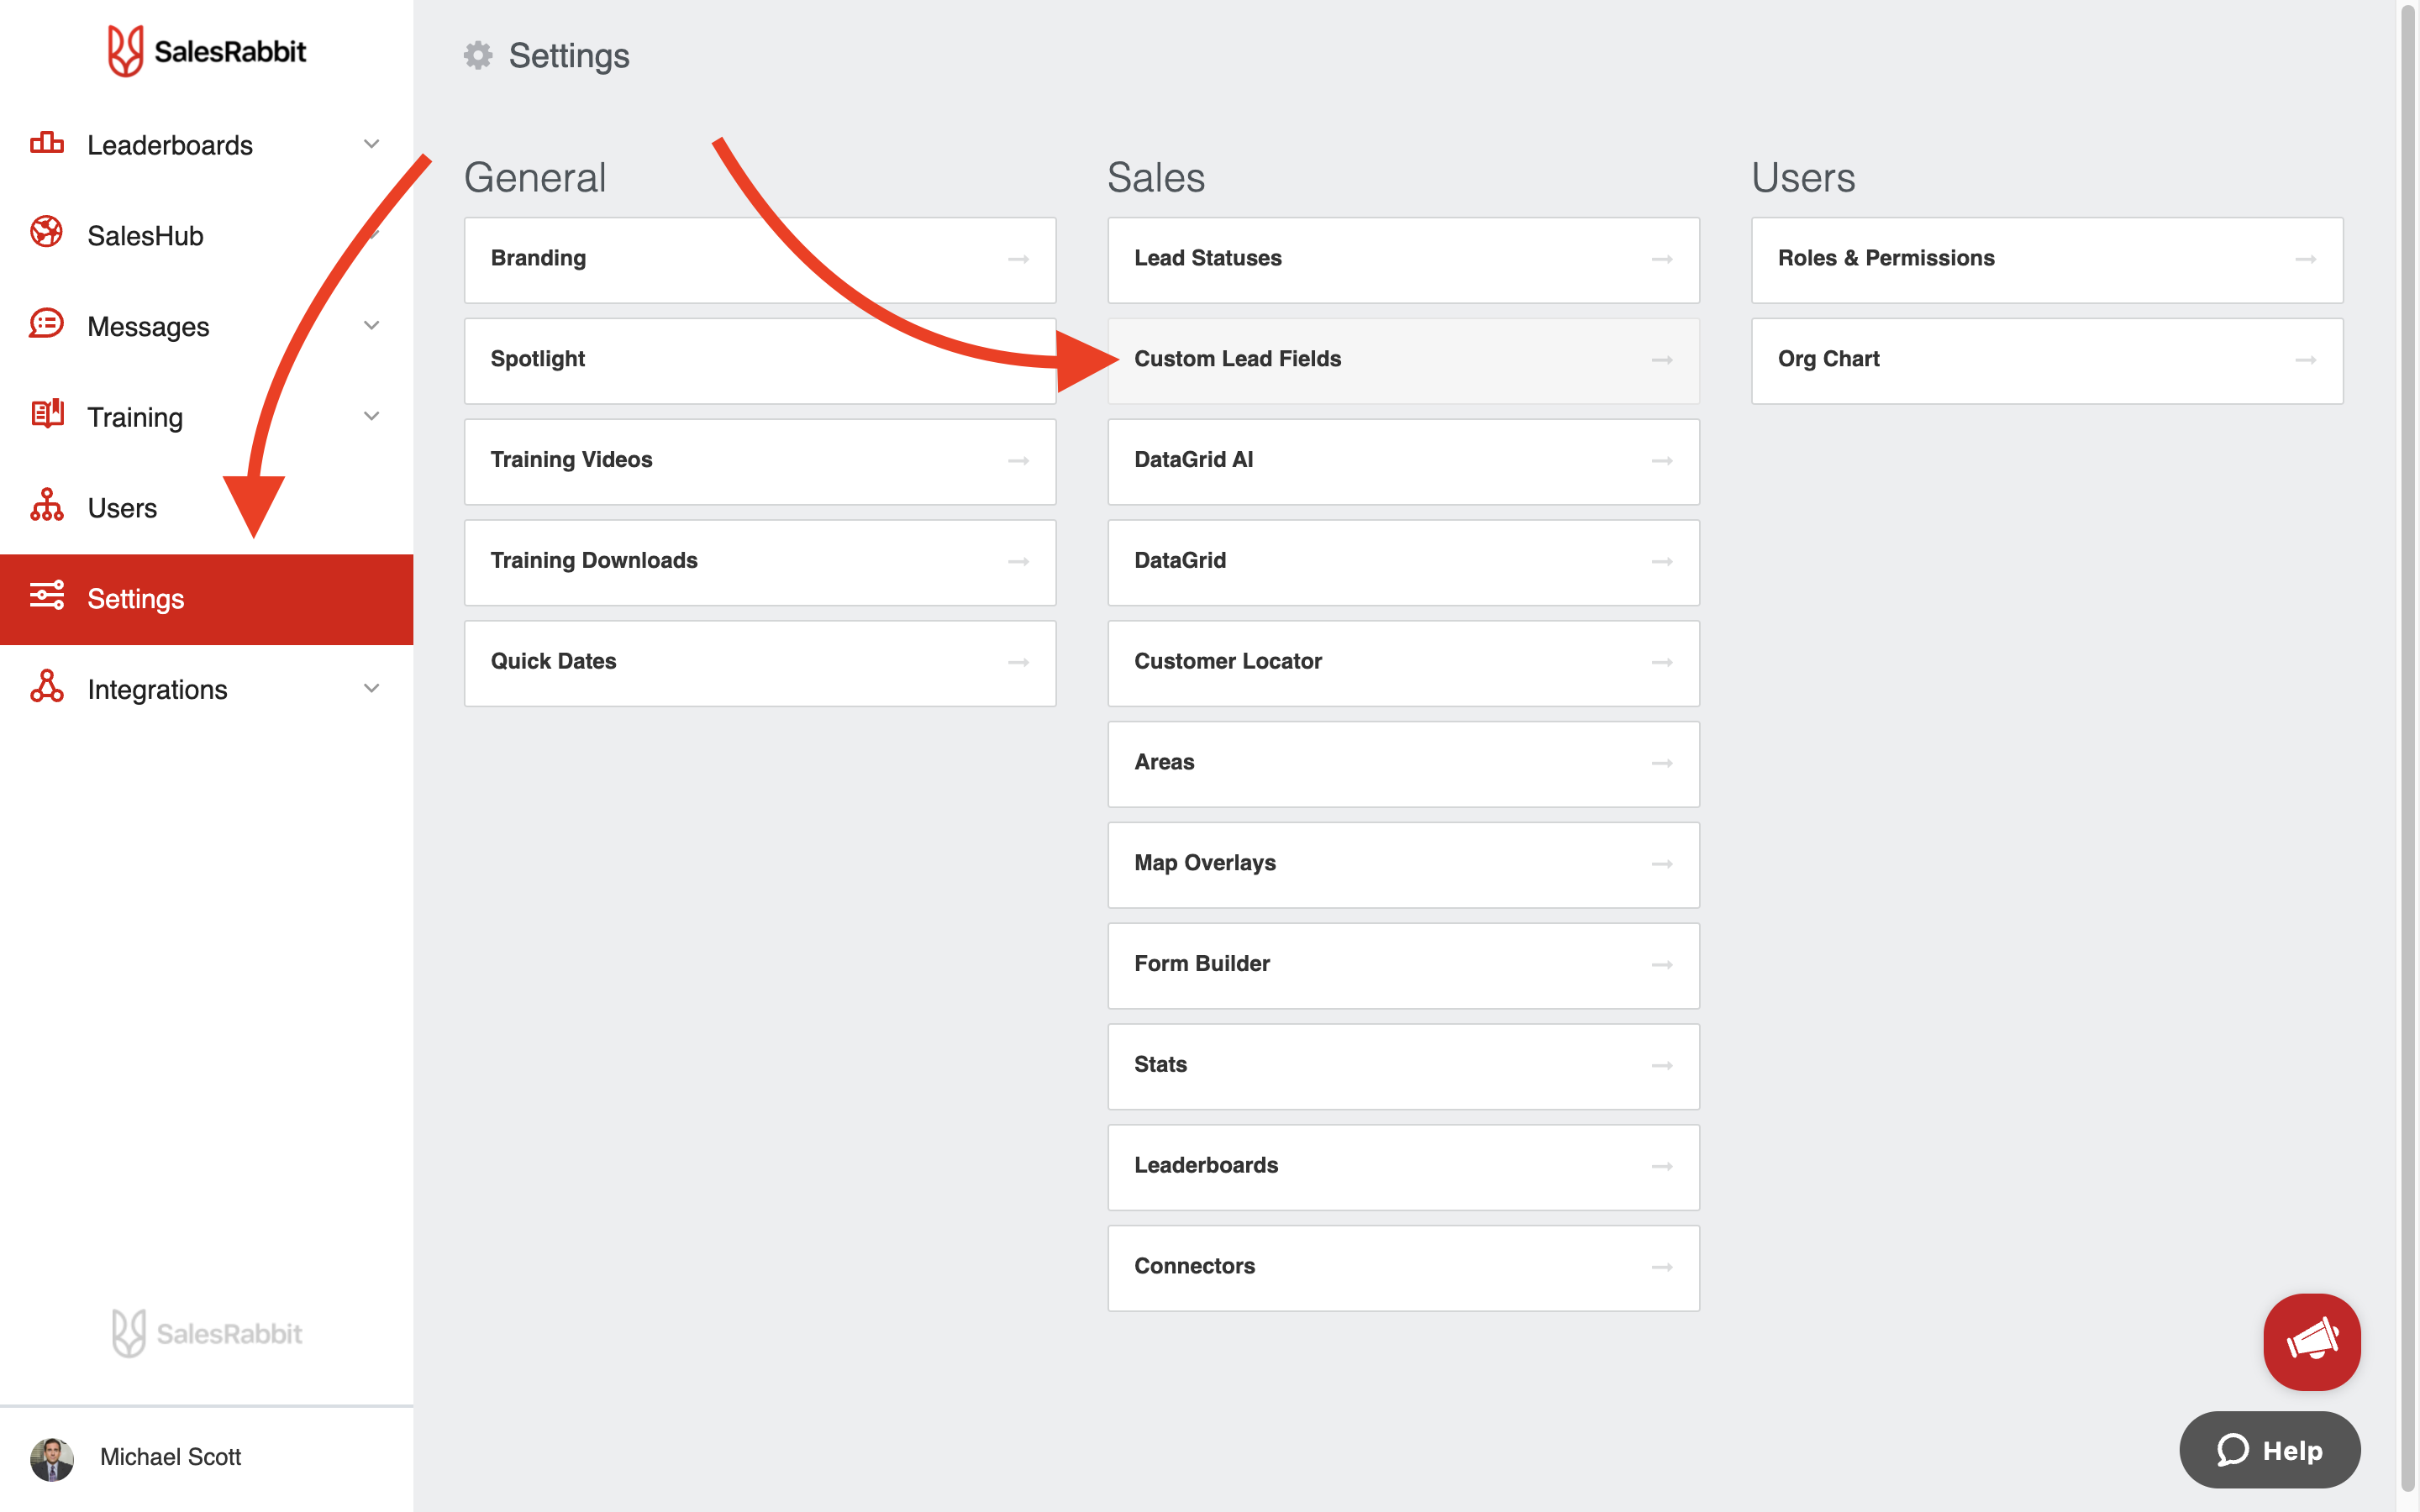This screenshot has height=1512, width=2420.
Task: Open Org Chart settings
Action: [x=2047, y=360]
